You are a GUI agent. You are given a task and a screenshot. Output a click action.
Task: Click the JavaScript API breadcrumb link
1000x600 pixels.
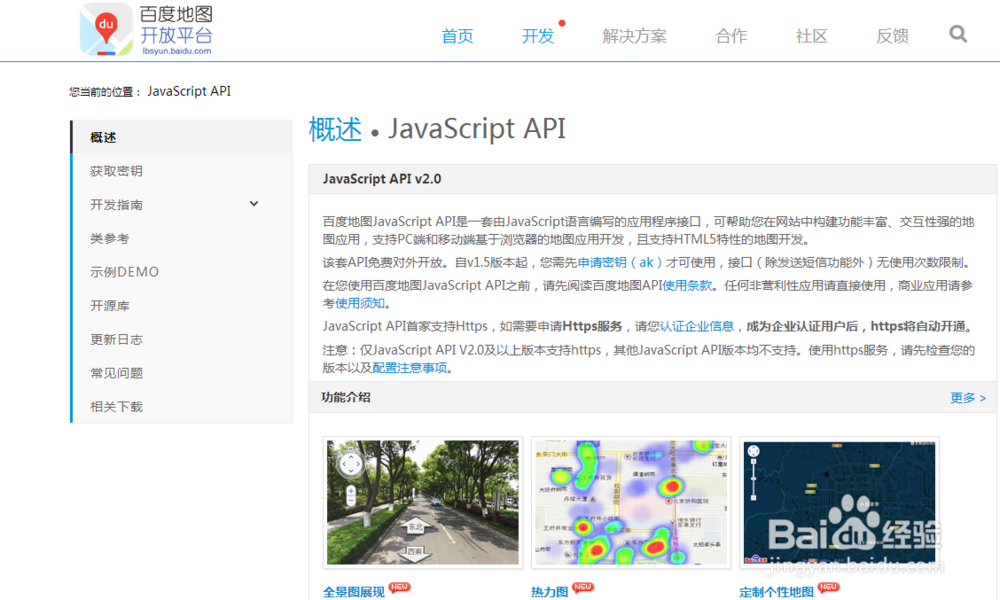pos(189,90)
